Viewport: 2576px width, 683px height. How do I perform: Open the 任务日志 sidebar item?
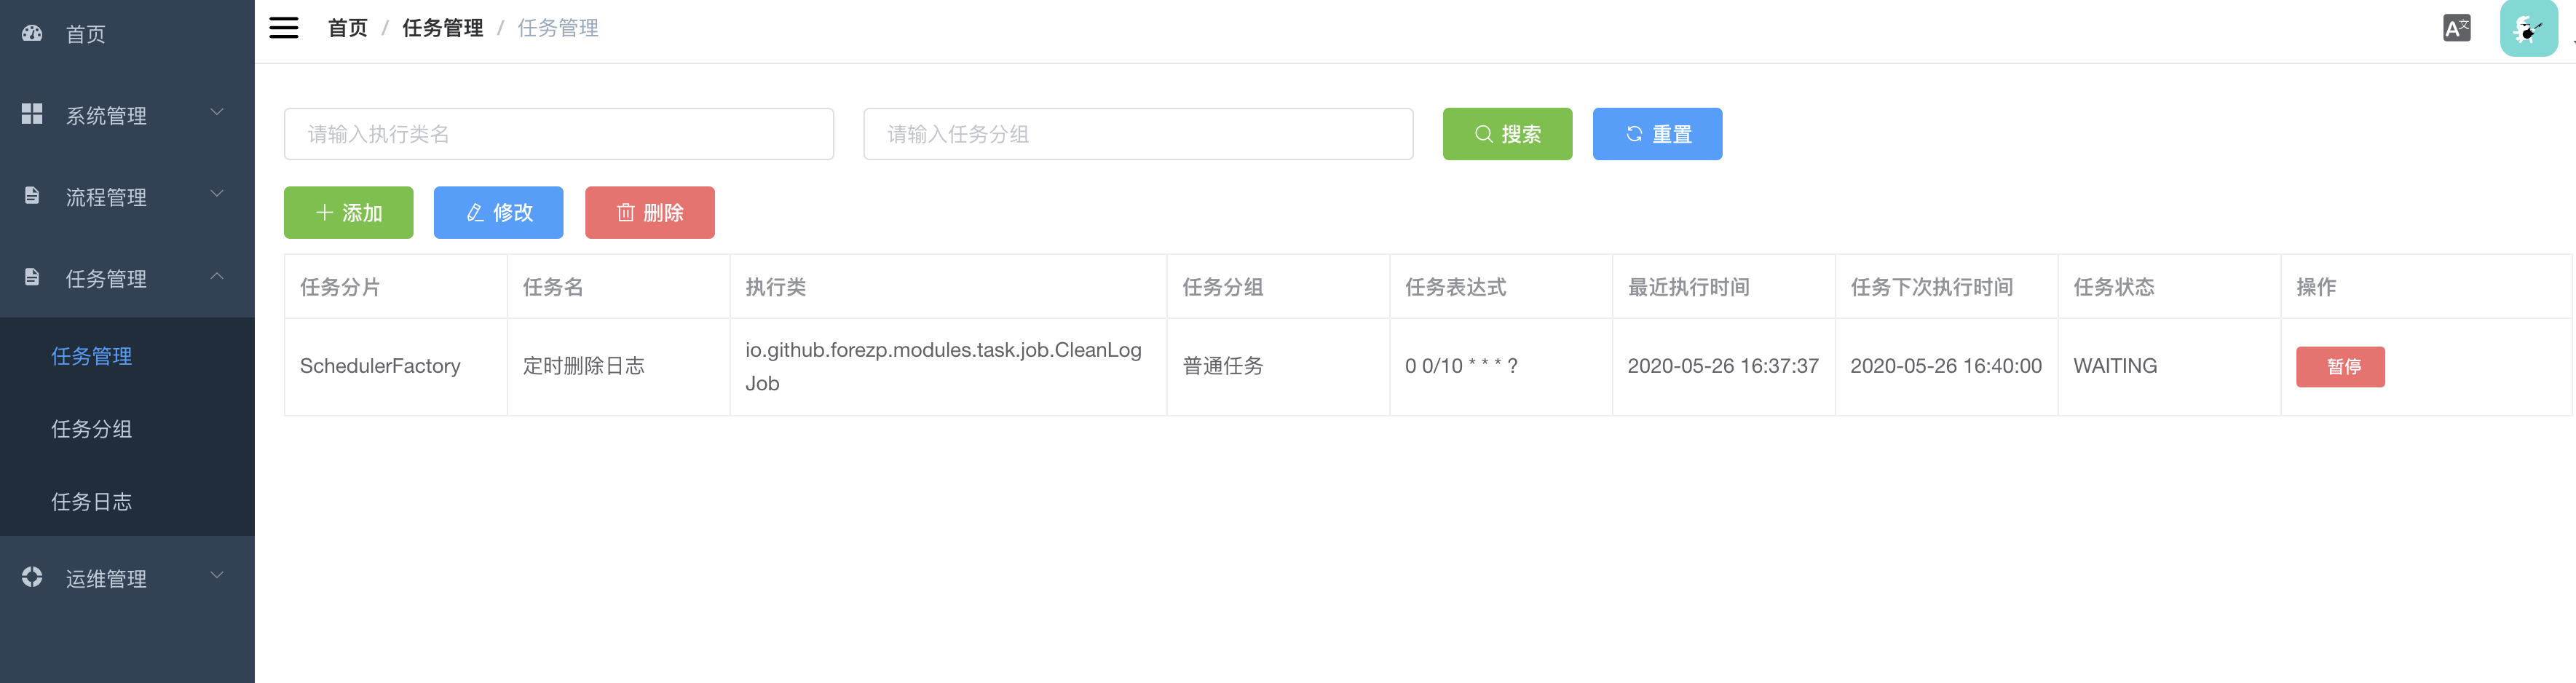pyautogui.click(x=92, y=502)
